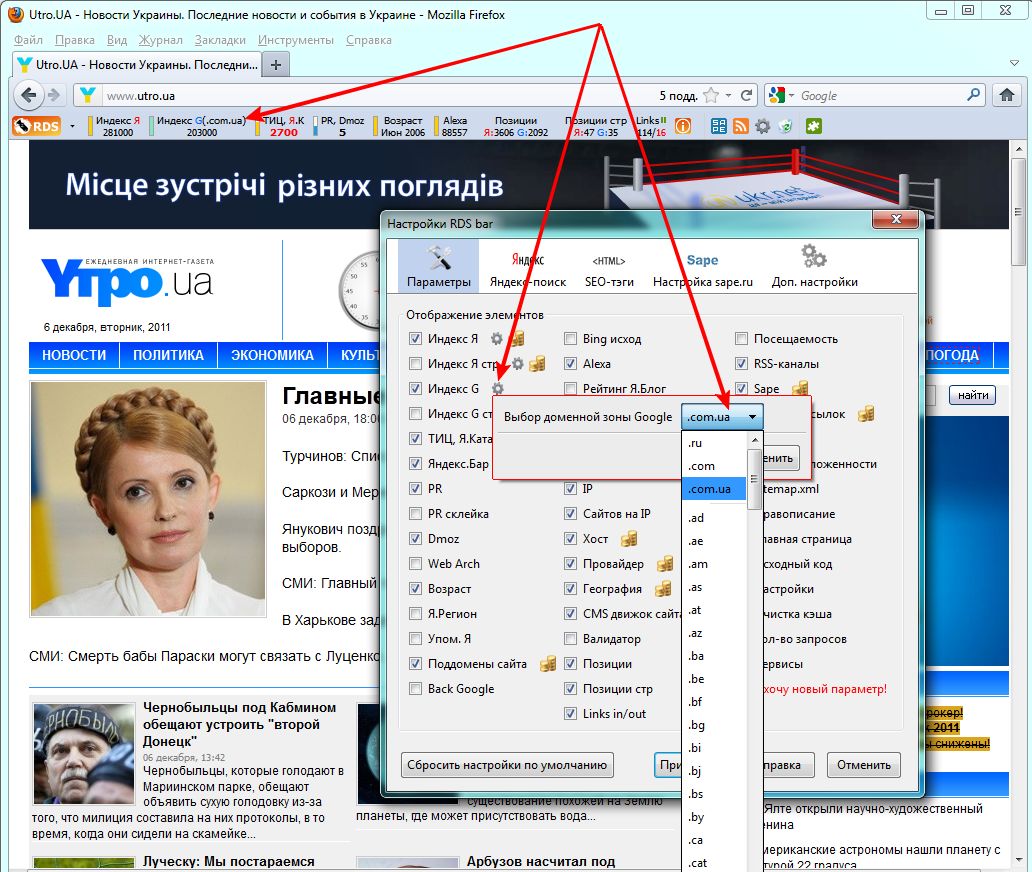
Task: Toggle the Dmoz checkbox
Action: click(x=415, y=538)
